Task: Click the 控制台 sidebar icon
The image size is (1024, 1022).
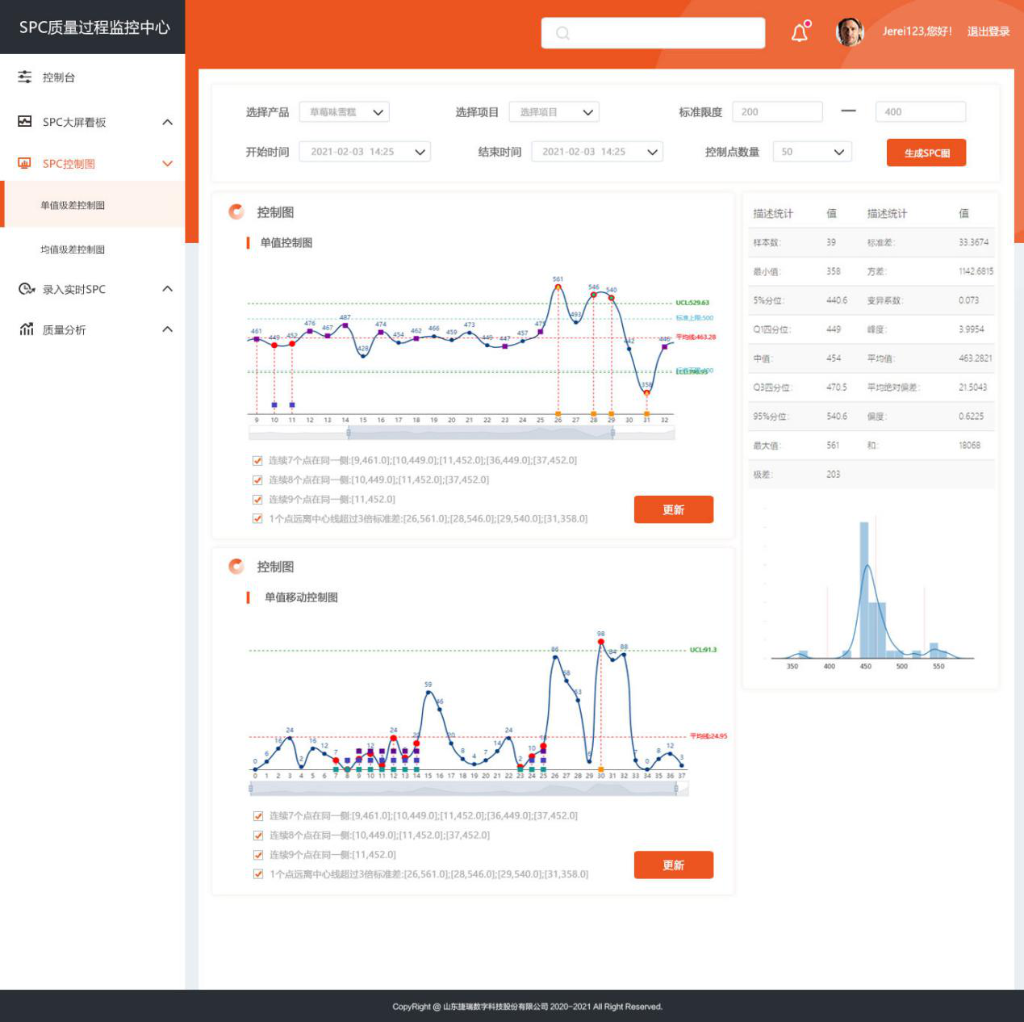Action: point(26,77)
